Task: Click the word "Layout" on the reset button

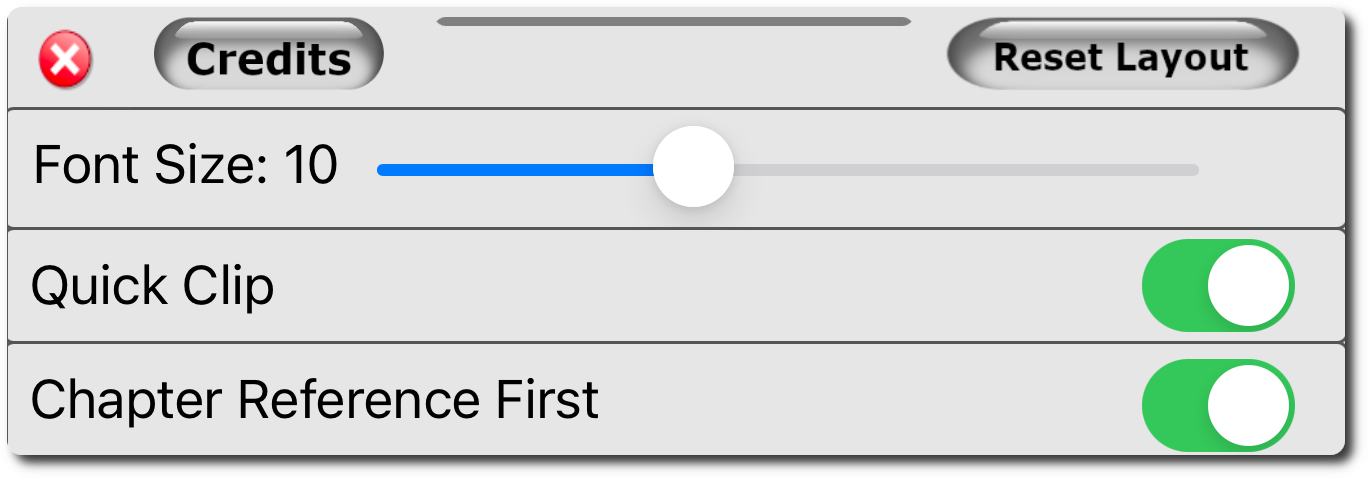Action: [1183, 57]
